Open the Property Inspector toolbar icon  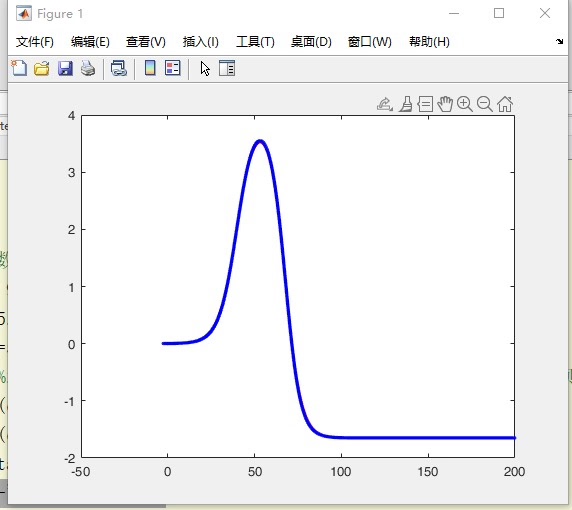[227, 68]
